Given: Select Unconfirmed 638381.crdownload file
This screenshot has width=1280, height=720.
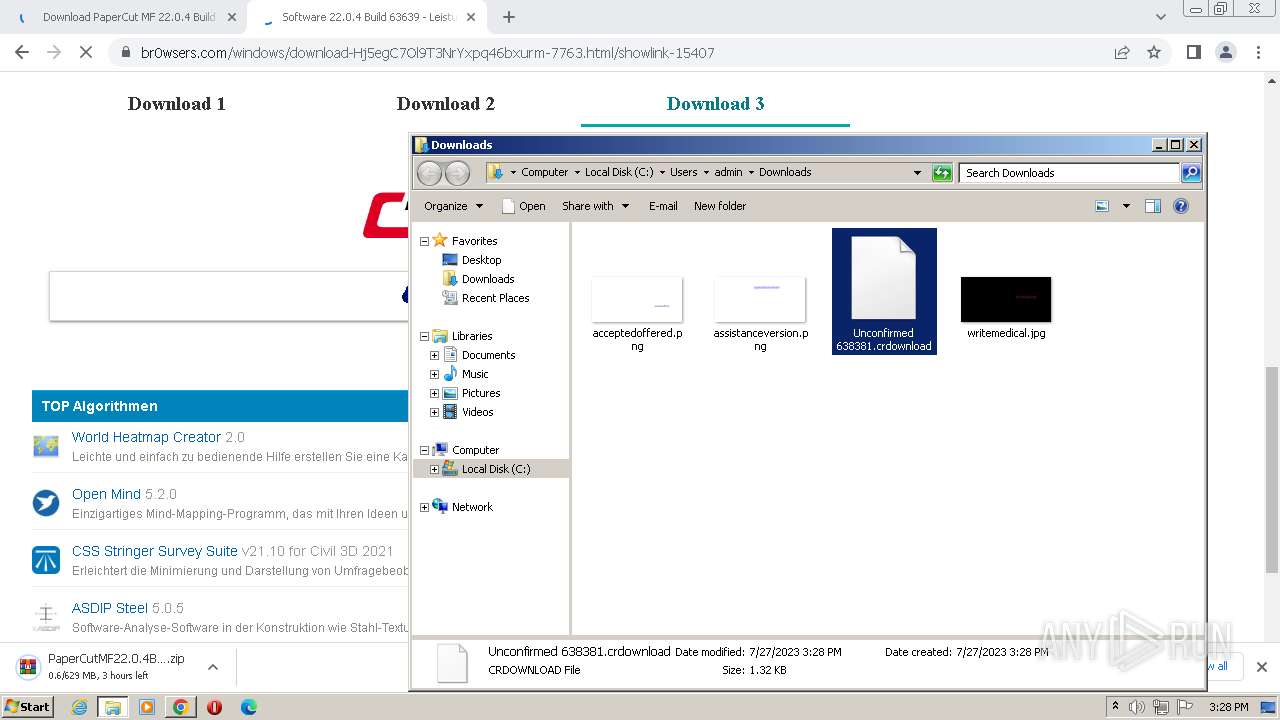Looking at the screenshot, I should [884, 291].
